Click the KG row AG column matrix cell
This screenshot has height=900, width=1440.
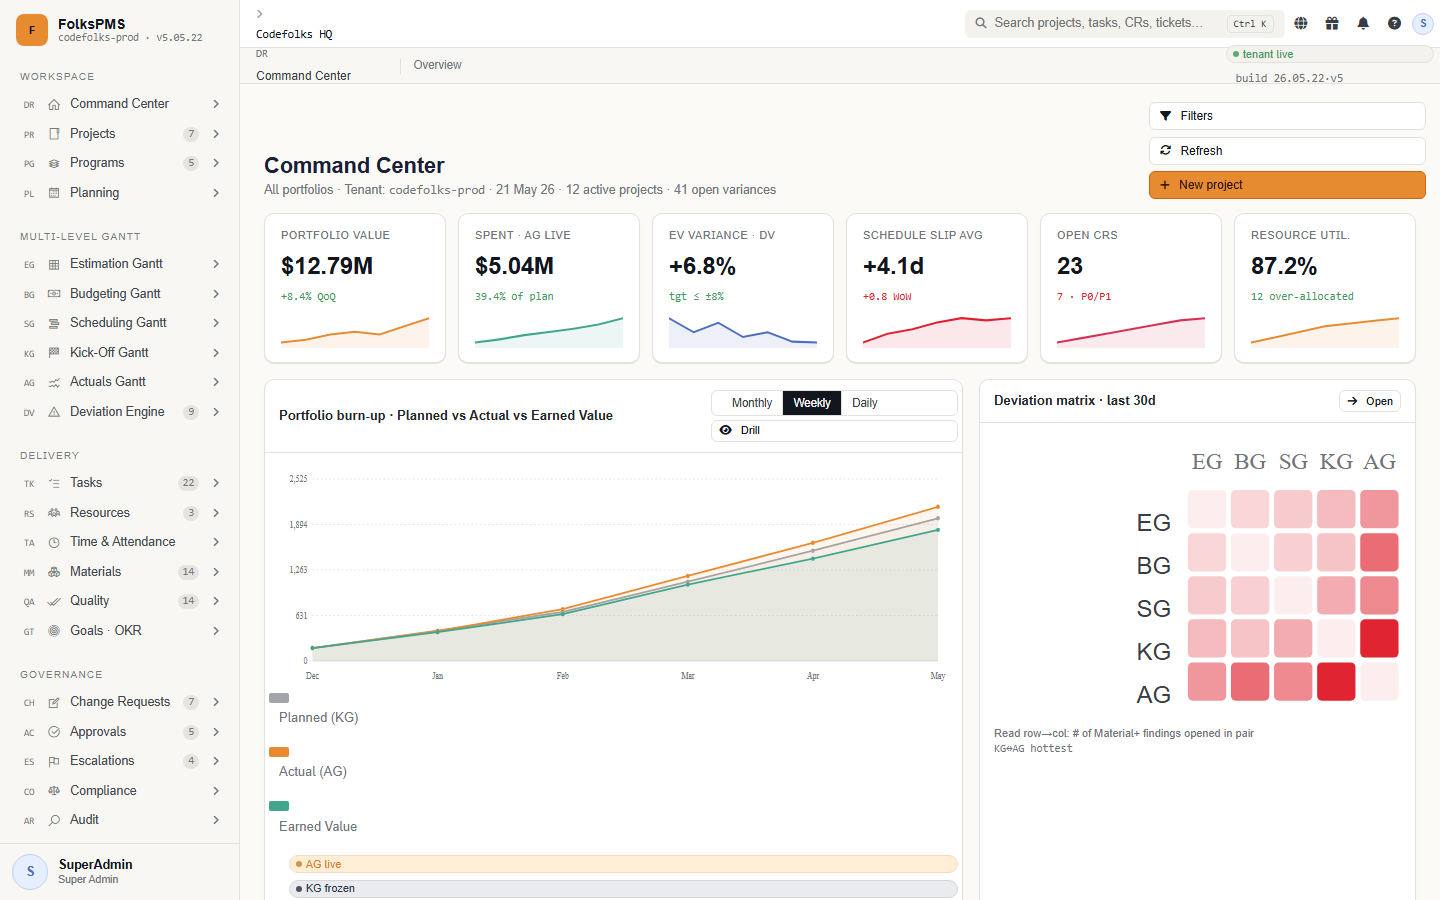[x=1379, y=638]
